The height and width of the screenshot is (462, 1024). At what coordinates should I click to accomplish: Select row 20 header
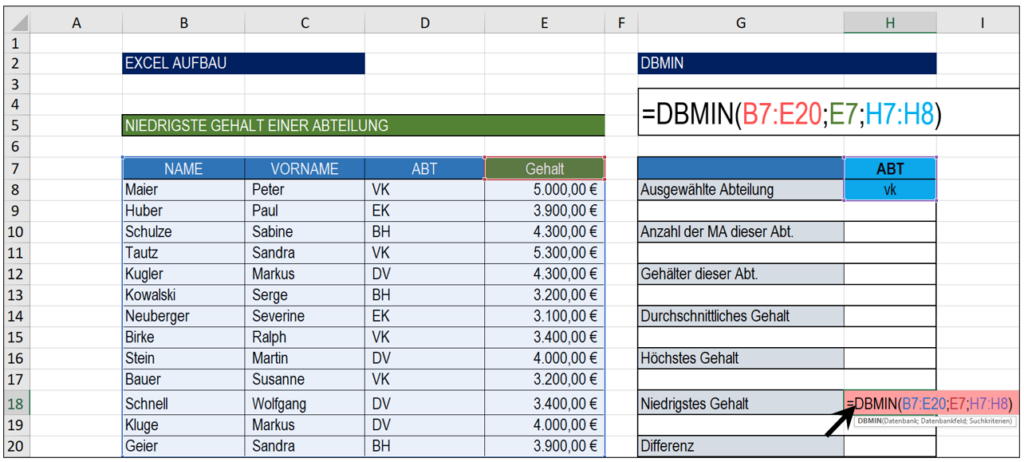[16, 446]
